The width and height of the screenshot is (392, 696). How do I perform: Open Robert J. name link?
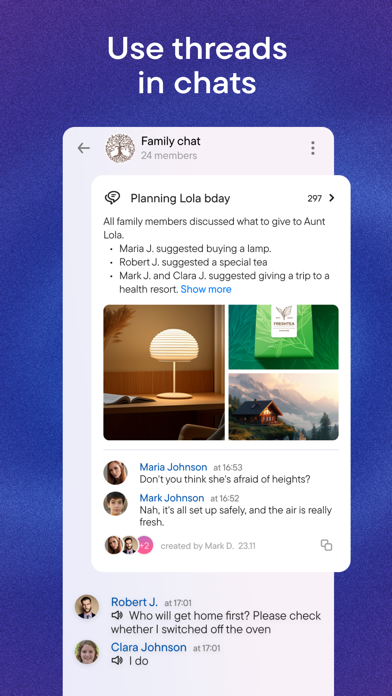click(x=134, y=602)
